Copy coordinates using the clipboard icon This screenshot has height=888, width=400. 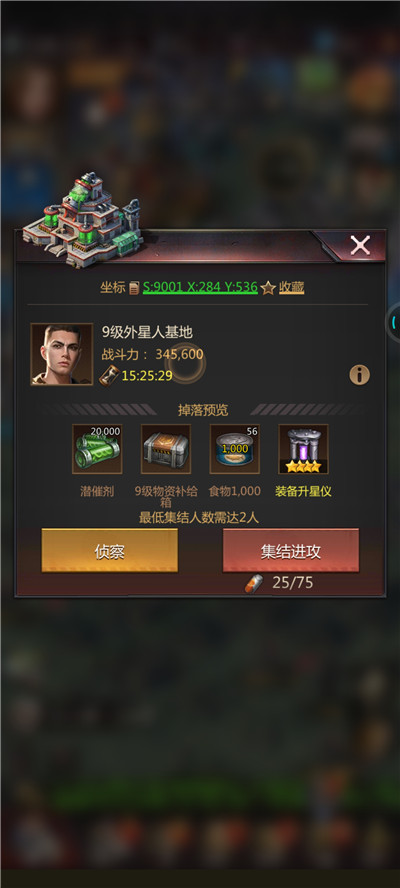pyautogui.click(x=134, y=288)
